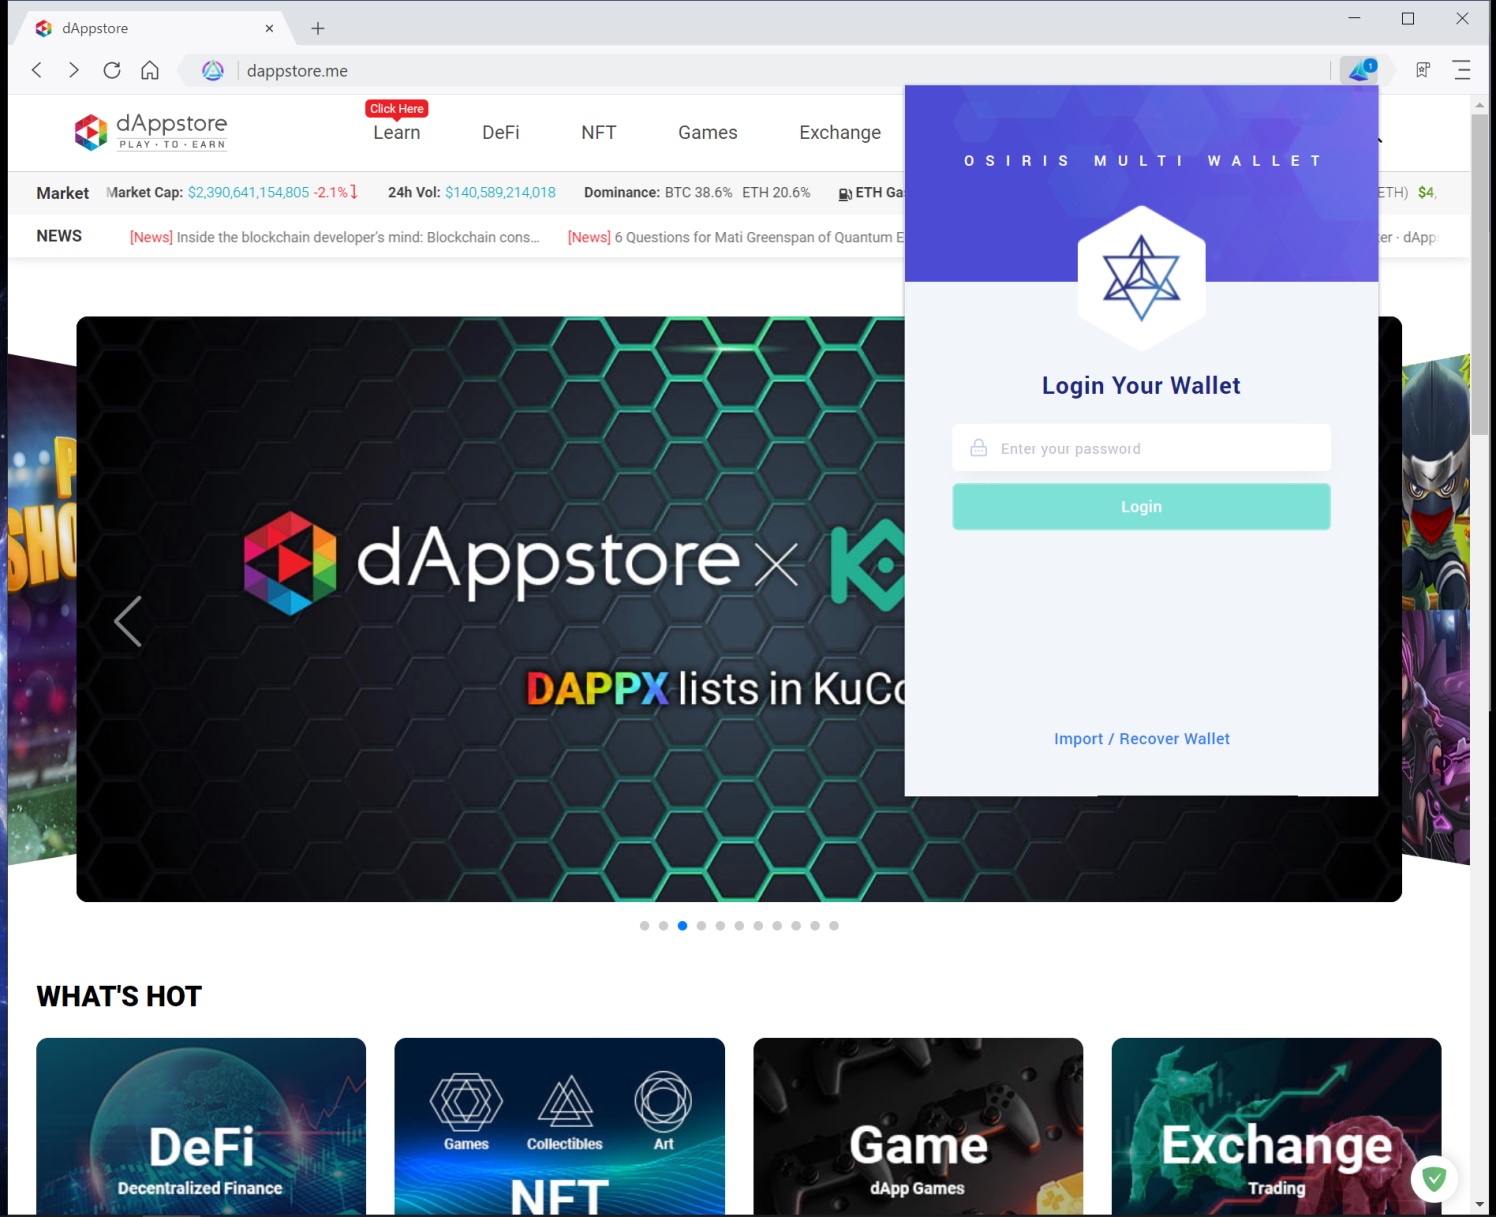This screenshot has height=1217, width=1496.
Task: Read the blockchain developer's mind news
Action: pyautogui.click(x=335, y=237)
